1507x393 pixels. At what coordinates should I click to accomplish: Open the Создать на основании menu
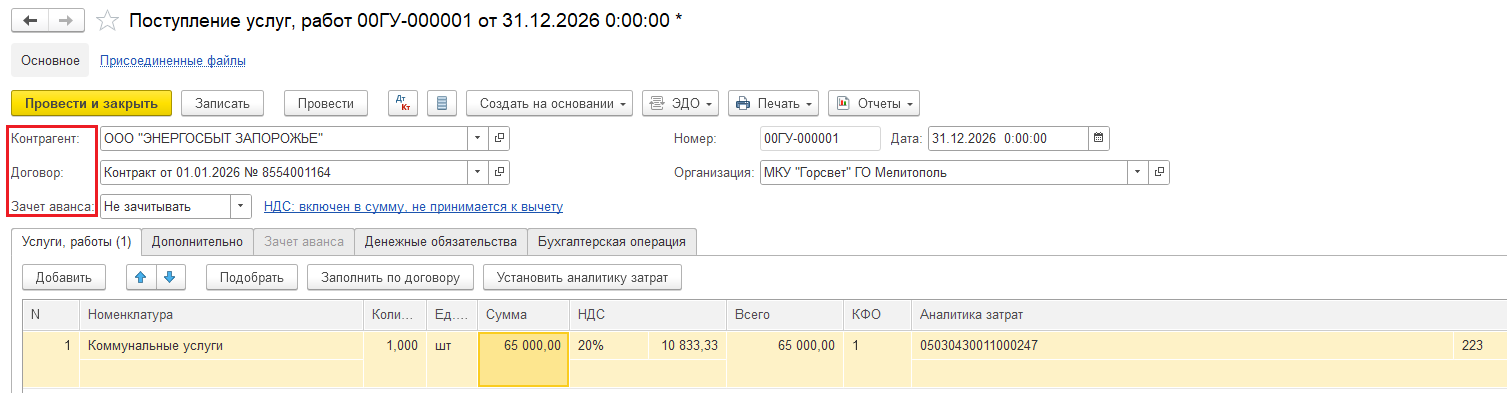pyautogui.click(x=550, y=103)
